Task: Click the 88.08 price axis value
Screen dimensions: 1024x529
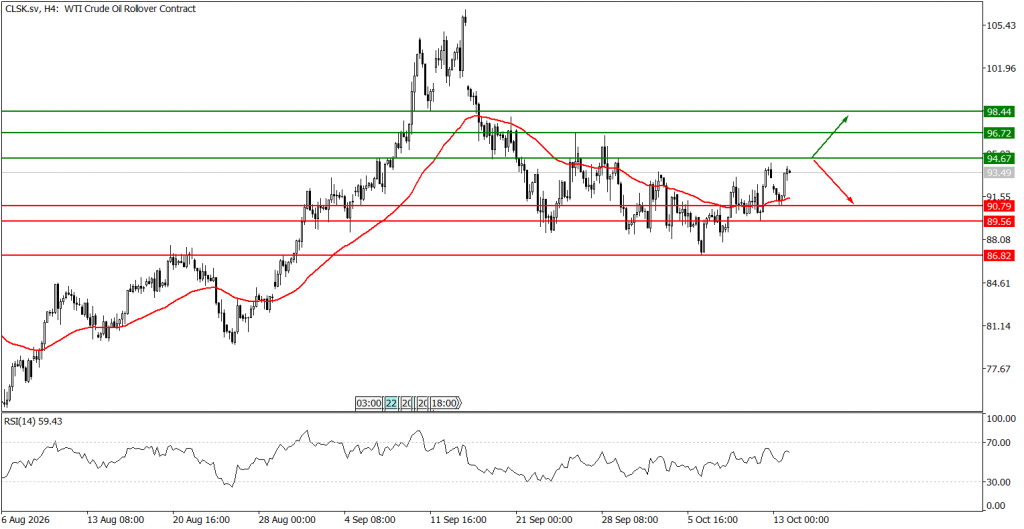Action: point(999,240)
